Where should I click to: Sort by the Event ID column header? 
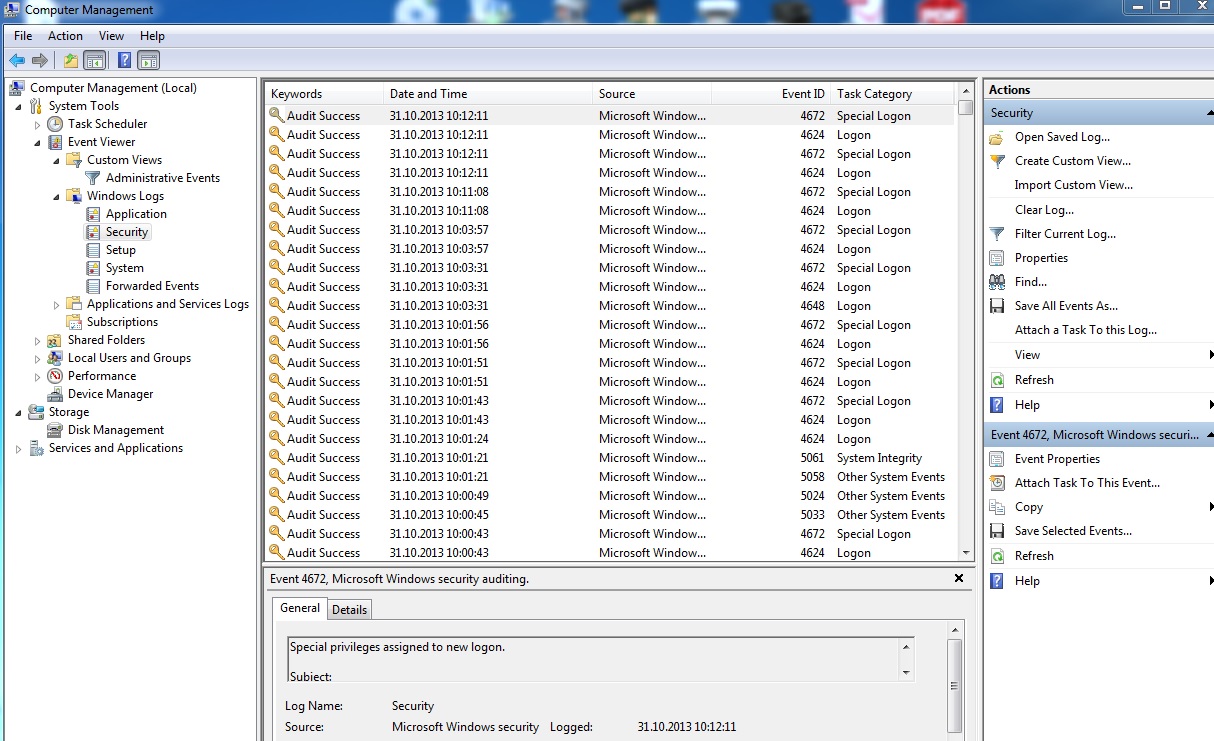point(771,94)
